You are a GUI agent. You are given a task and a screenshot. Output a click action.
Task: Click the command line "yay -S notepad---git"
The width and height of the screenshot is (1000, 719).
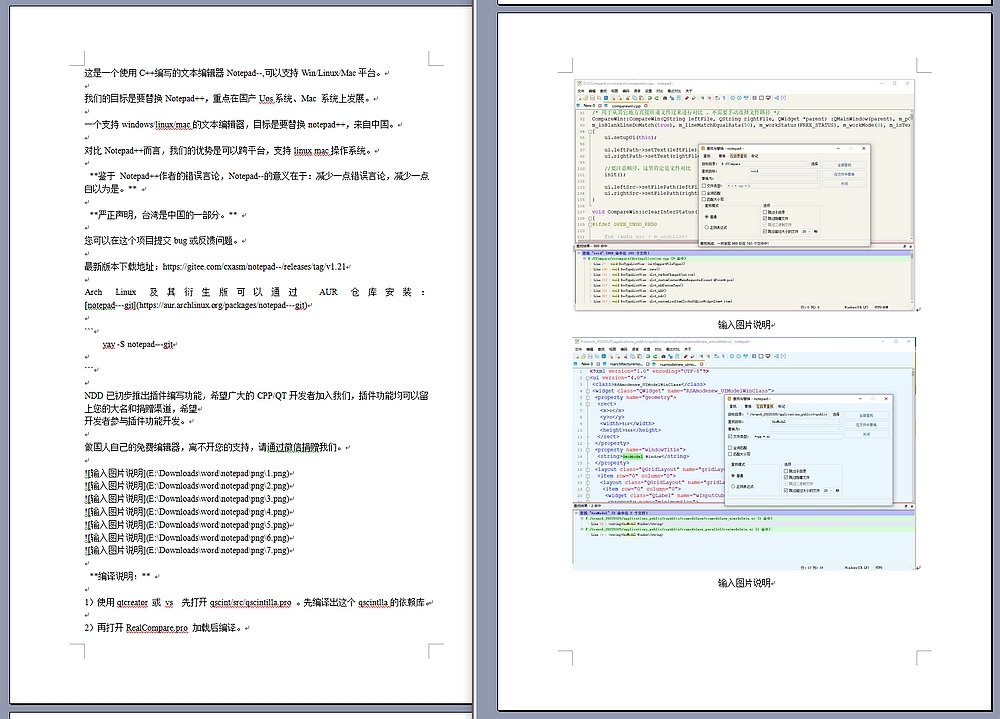pyautogui.click(x=138, y=345)
